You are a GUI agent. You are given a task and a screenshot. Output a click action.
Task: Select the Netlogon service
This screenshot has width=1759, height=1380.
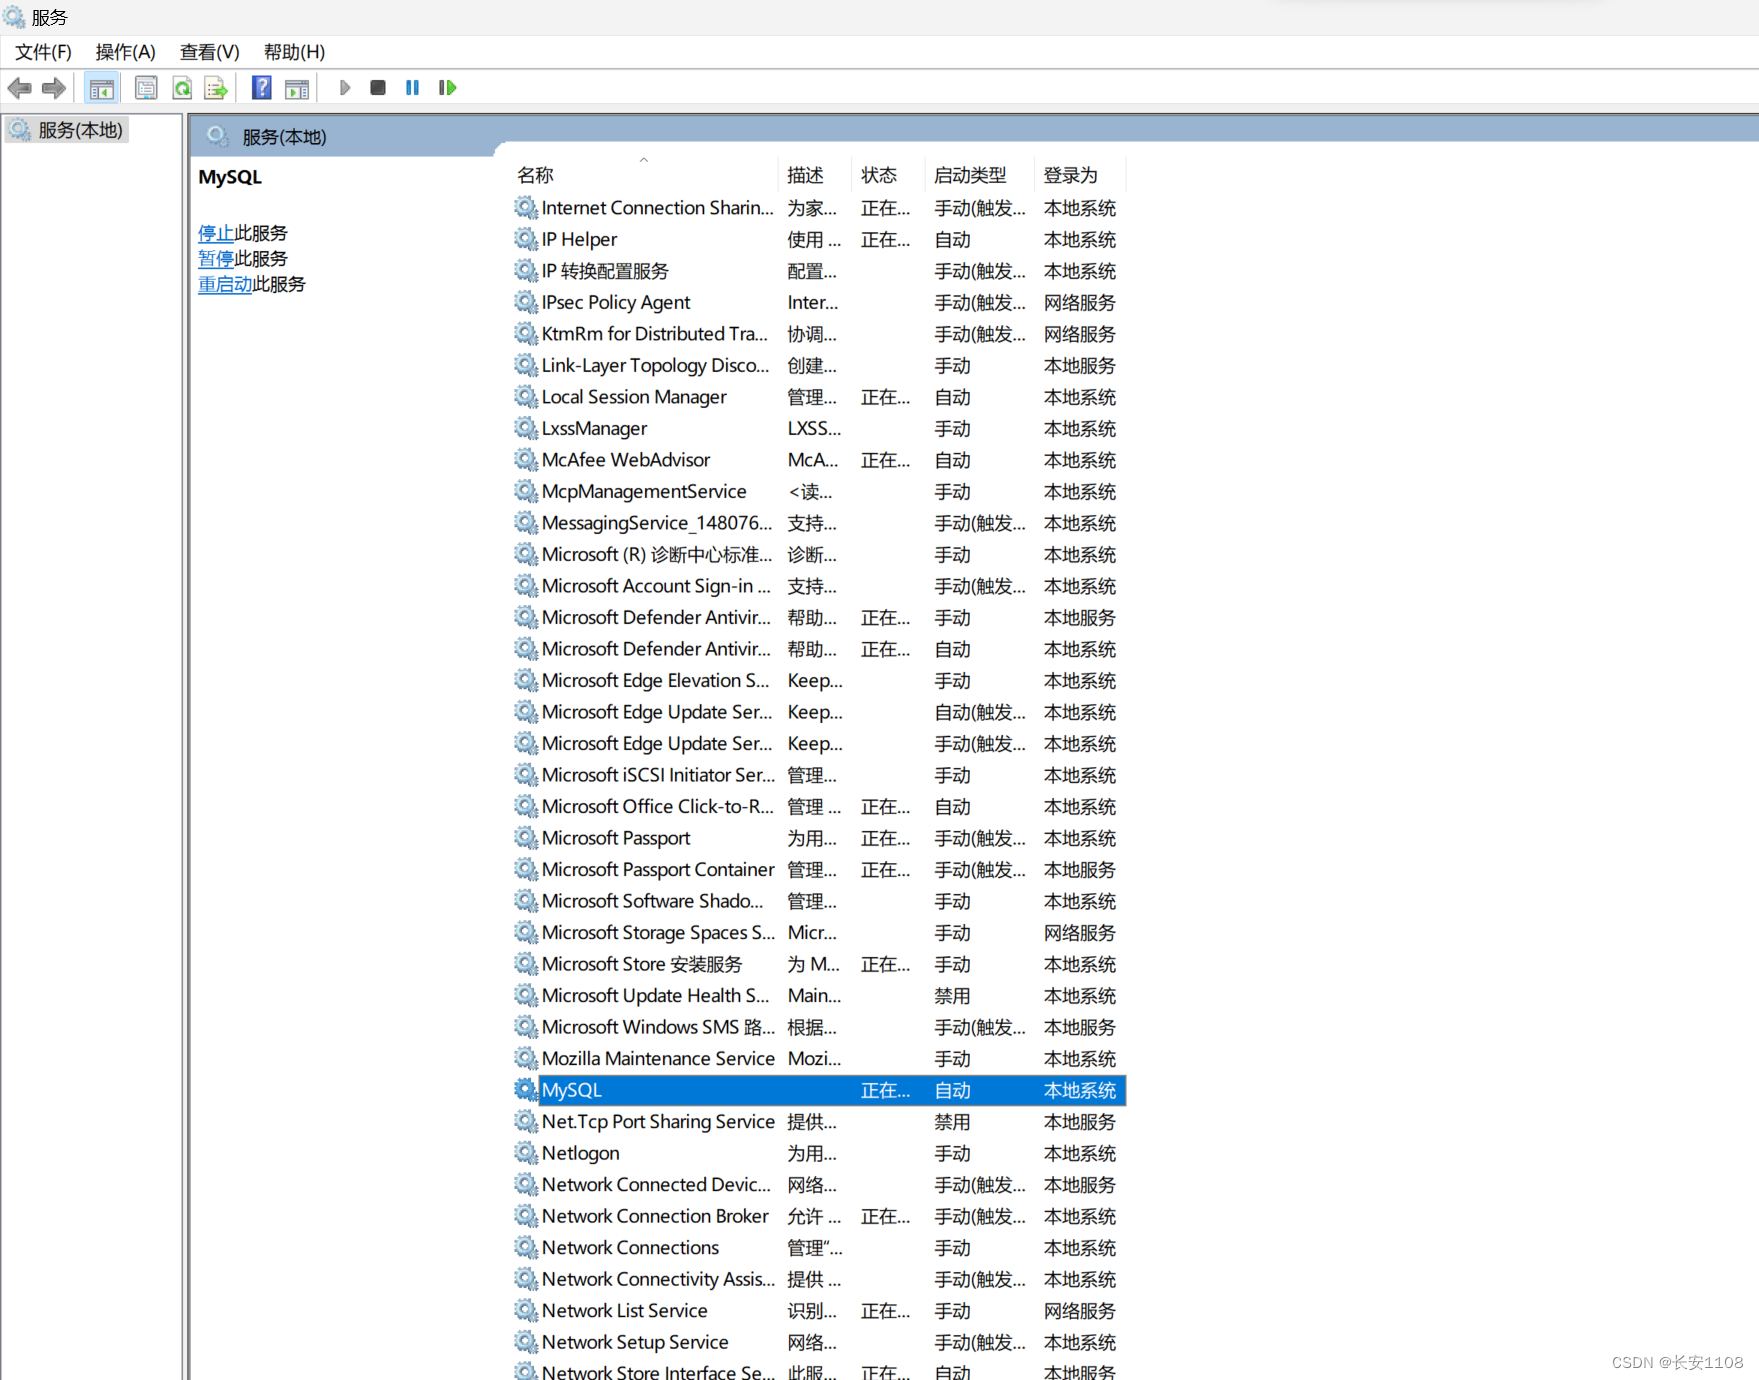[x=820, y=1153]
